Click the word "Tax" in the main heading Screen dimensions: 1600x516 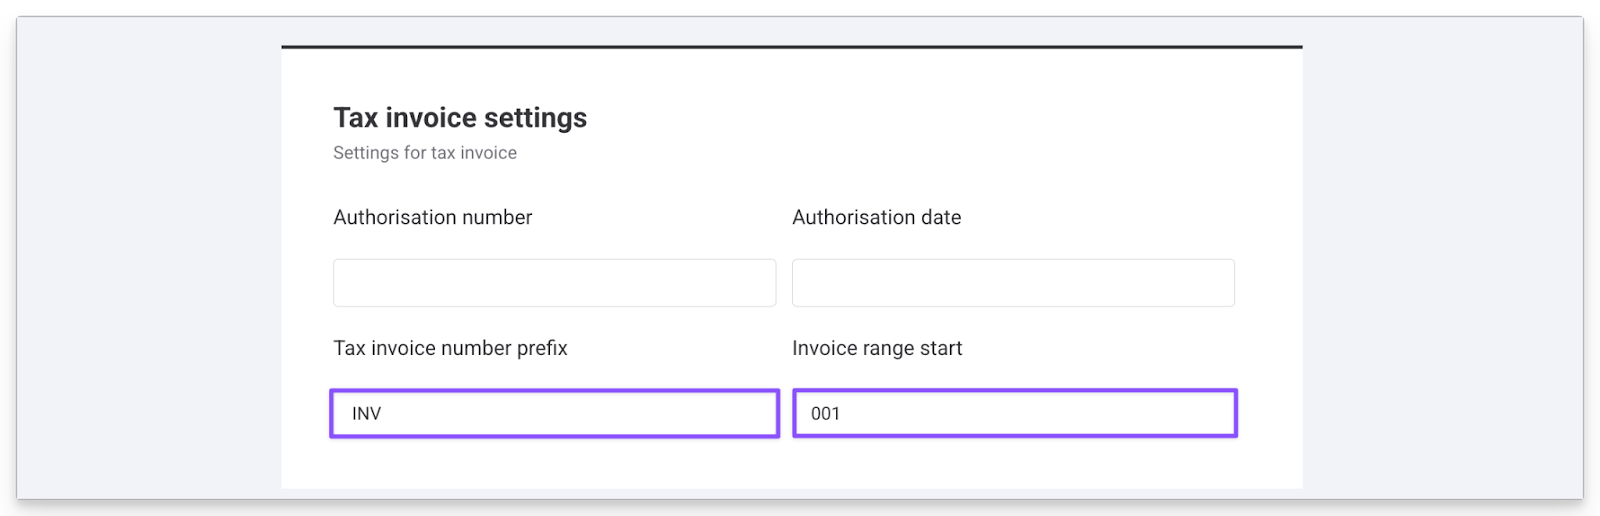click(356, 118)
